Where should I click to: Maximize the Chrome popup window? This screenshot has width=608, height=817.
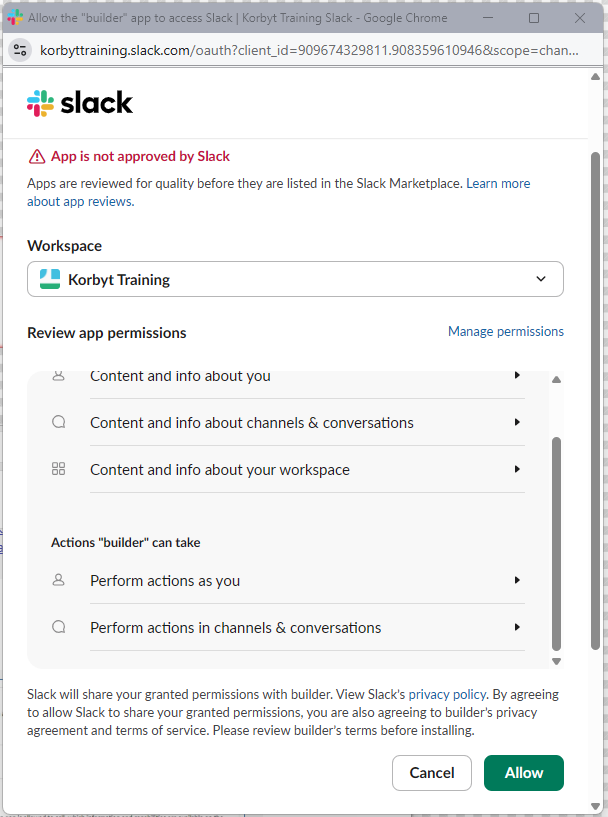(534, 18)
